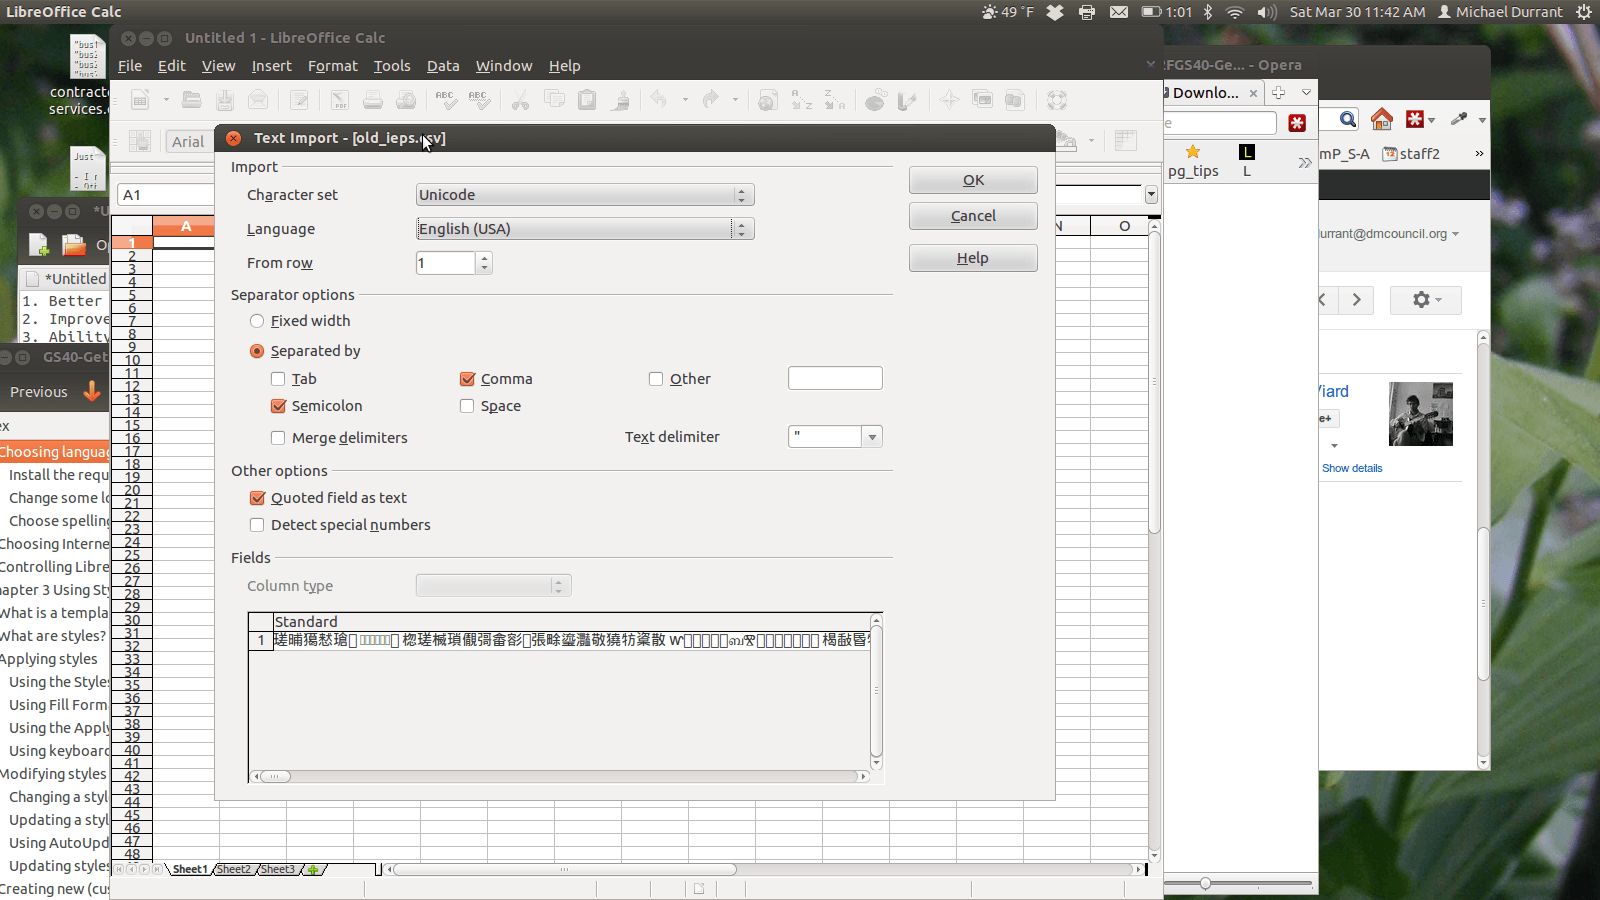The height and width of the screenshot is (900, 1600).
Task: Switch to Sheet2 tab
Action: [234, 869]
